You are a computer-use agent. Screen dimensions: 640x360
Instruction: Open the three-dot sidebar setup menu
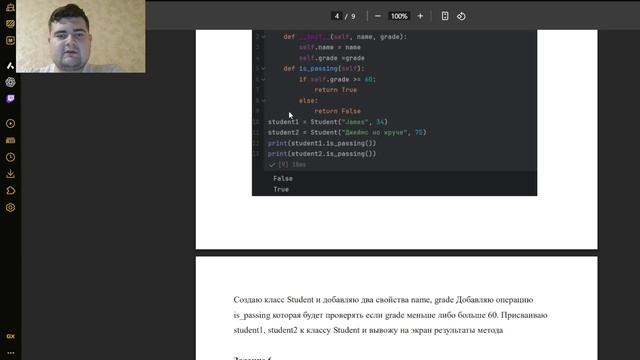(x=11, y=353)
